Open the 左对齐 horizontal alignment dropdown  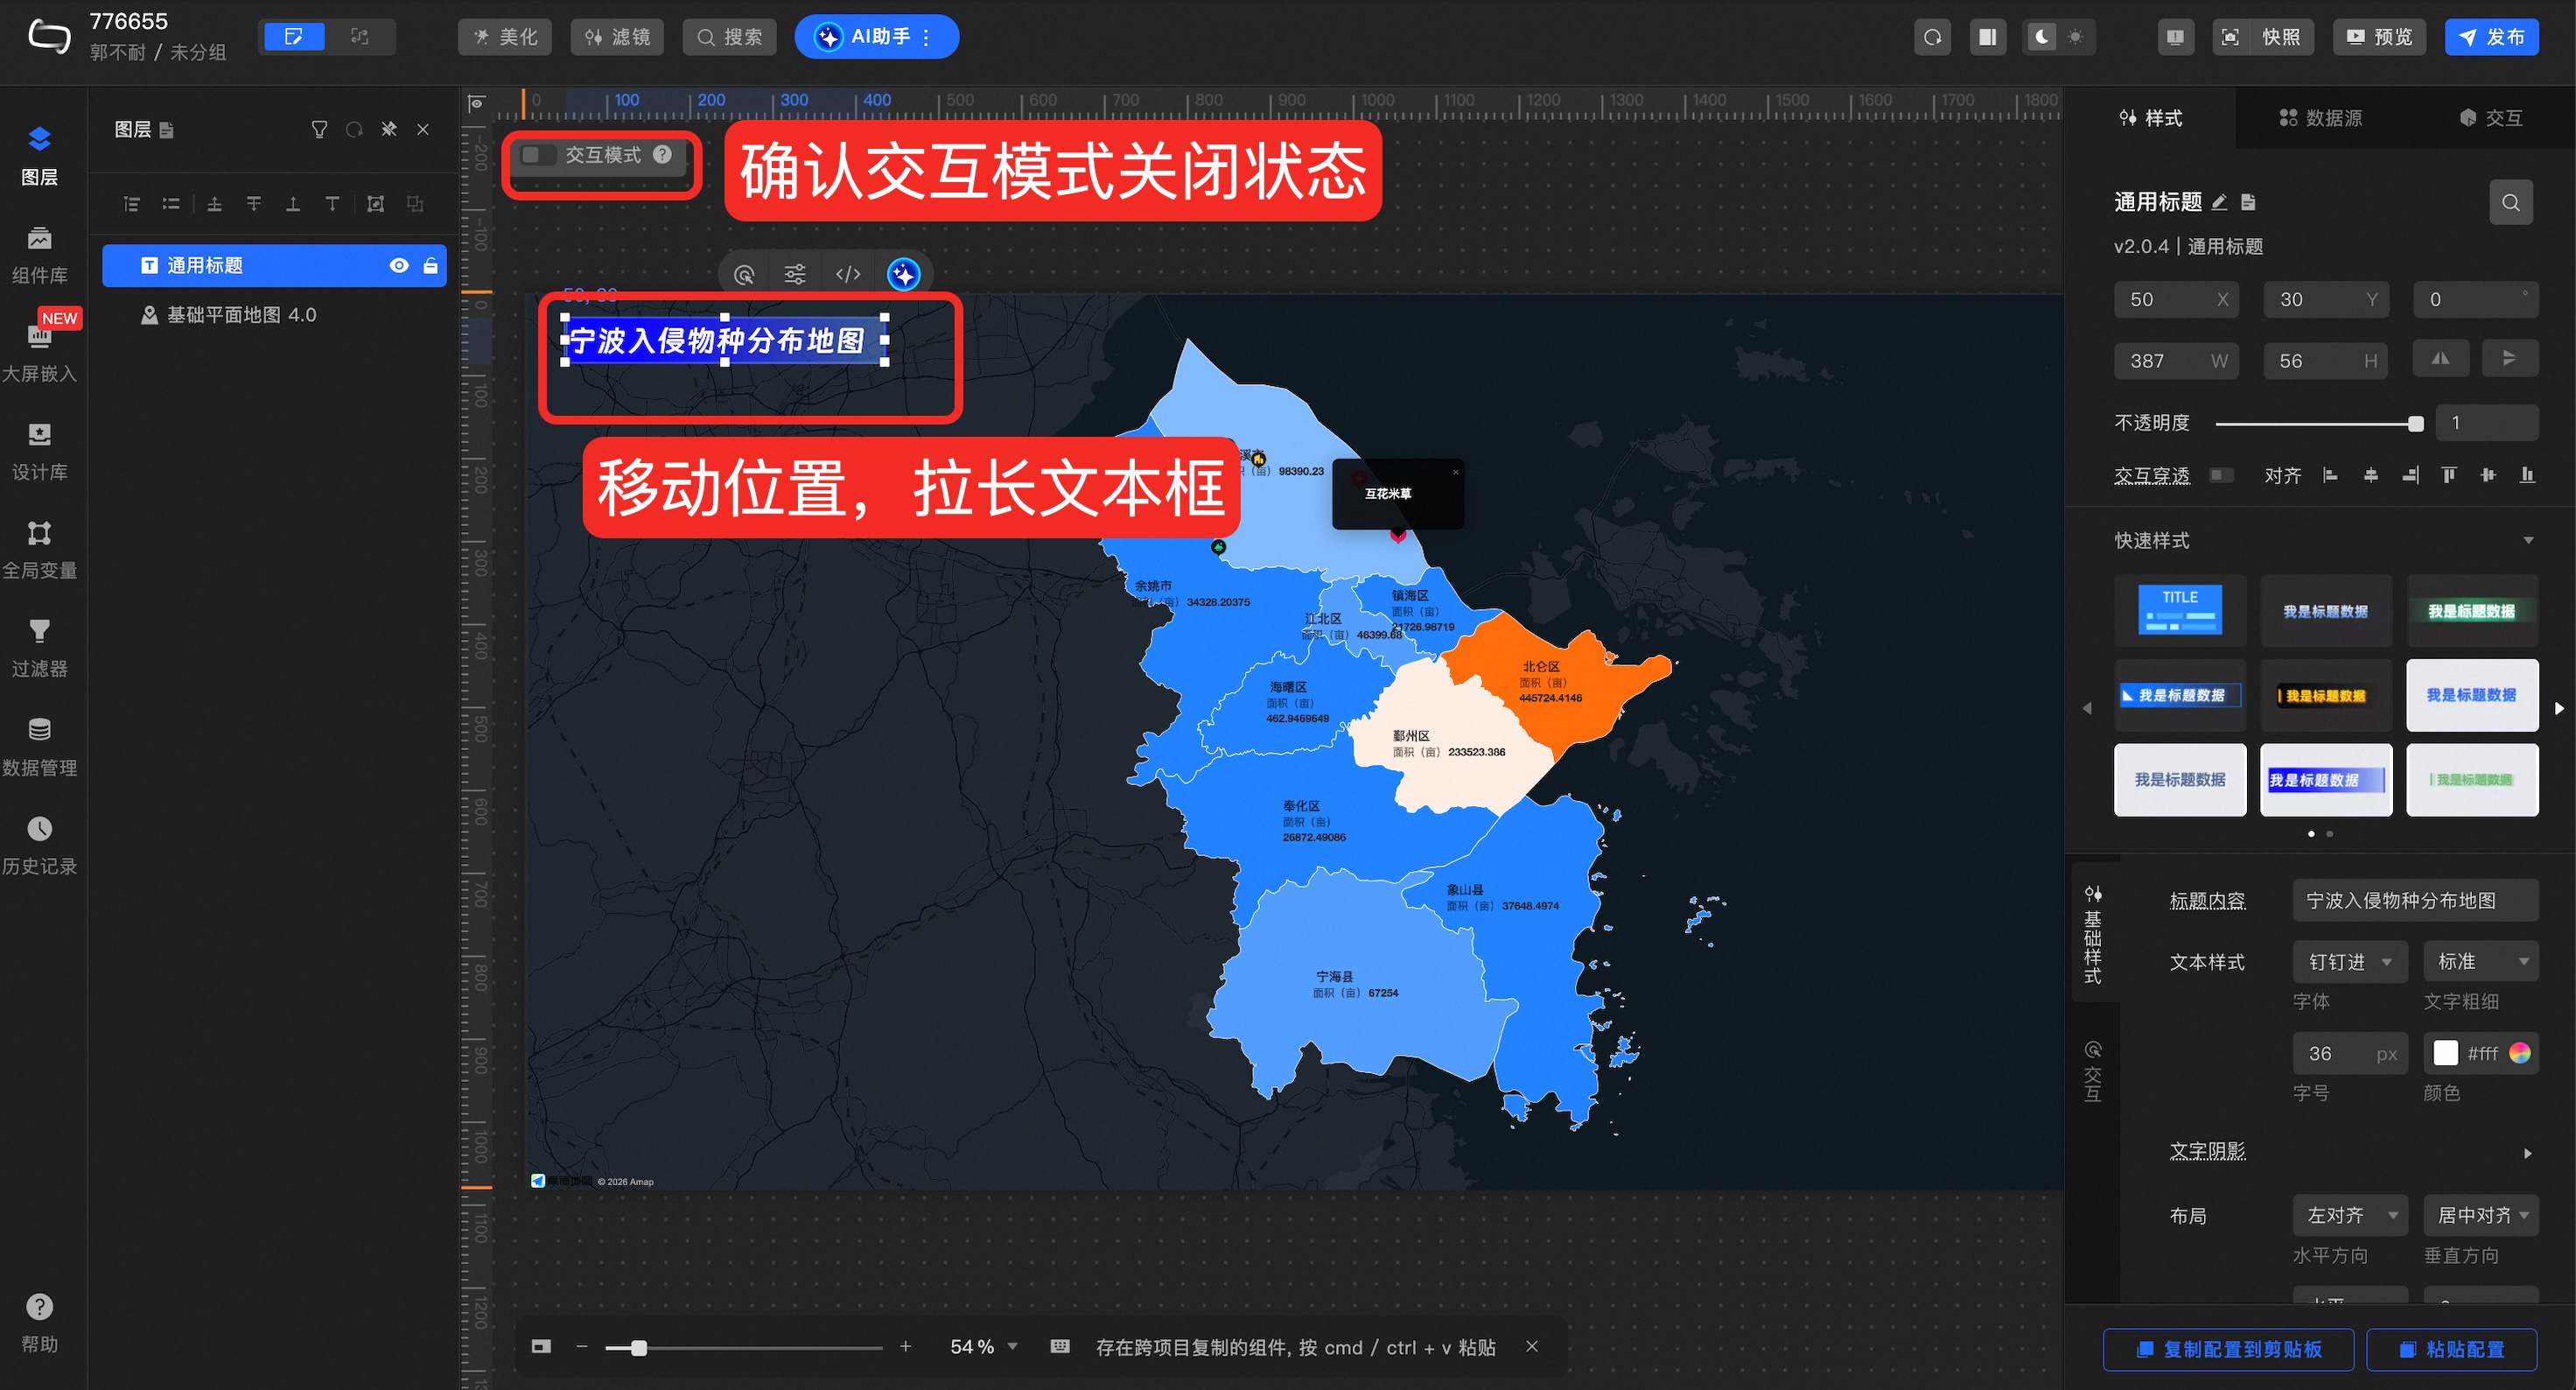(2349, 1215)
